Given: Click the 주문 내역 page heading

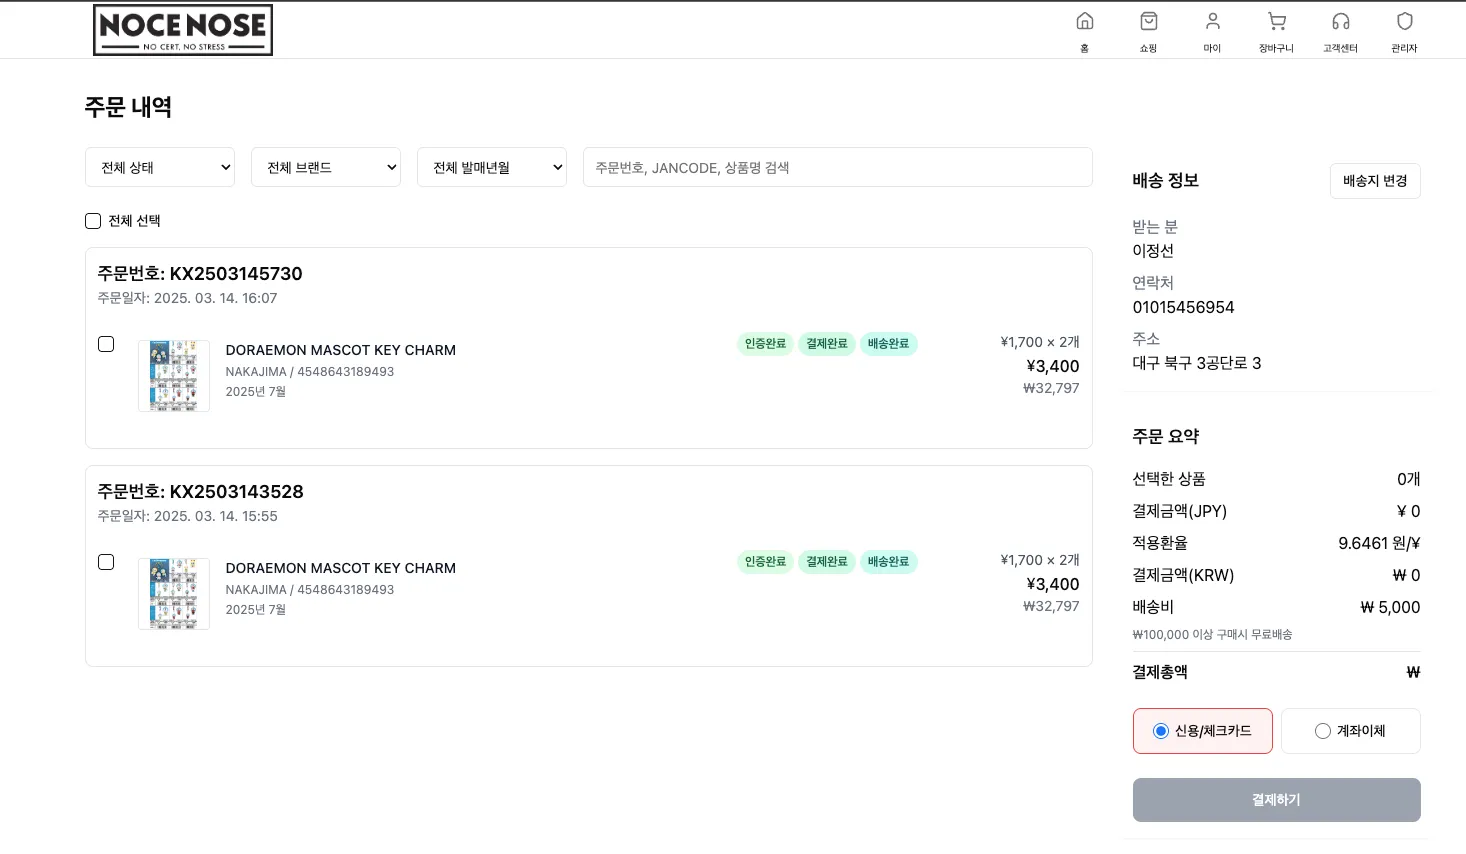Looking at the screenshot, I should [128, 107].
